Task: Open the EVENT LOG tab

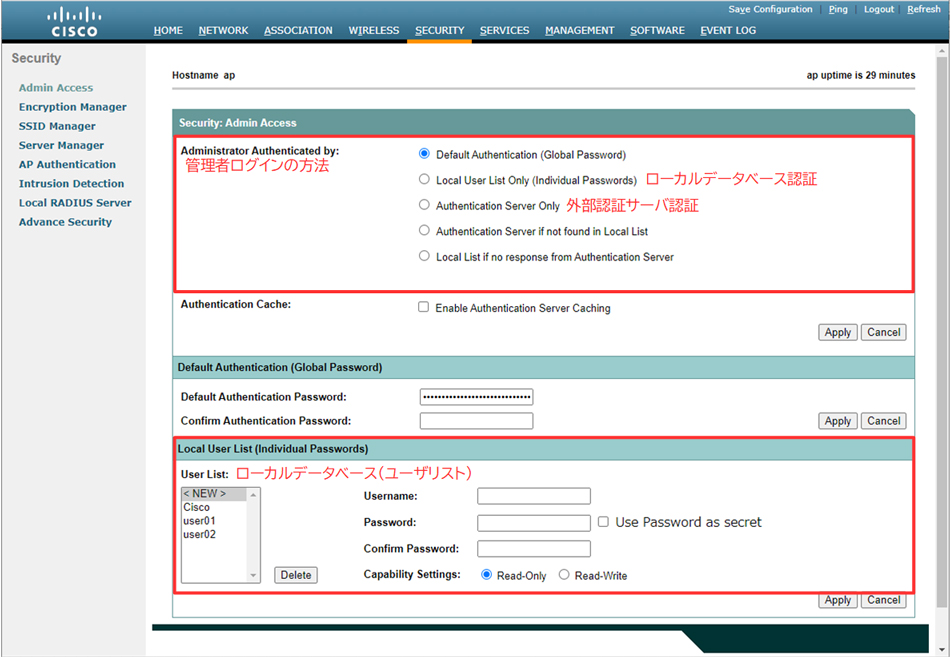Action: point(727,31)
